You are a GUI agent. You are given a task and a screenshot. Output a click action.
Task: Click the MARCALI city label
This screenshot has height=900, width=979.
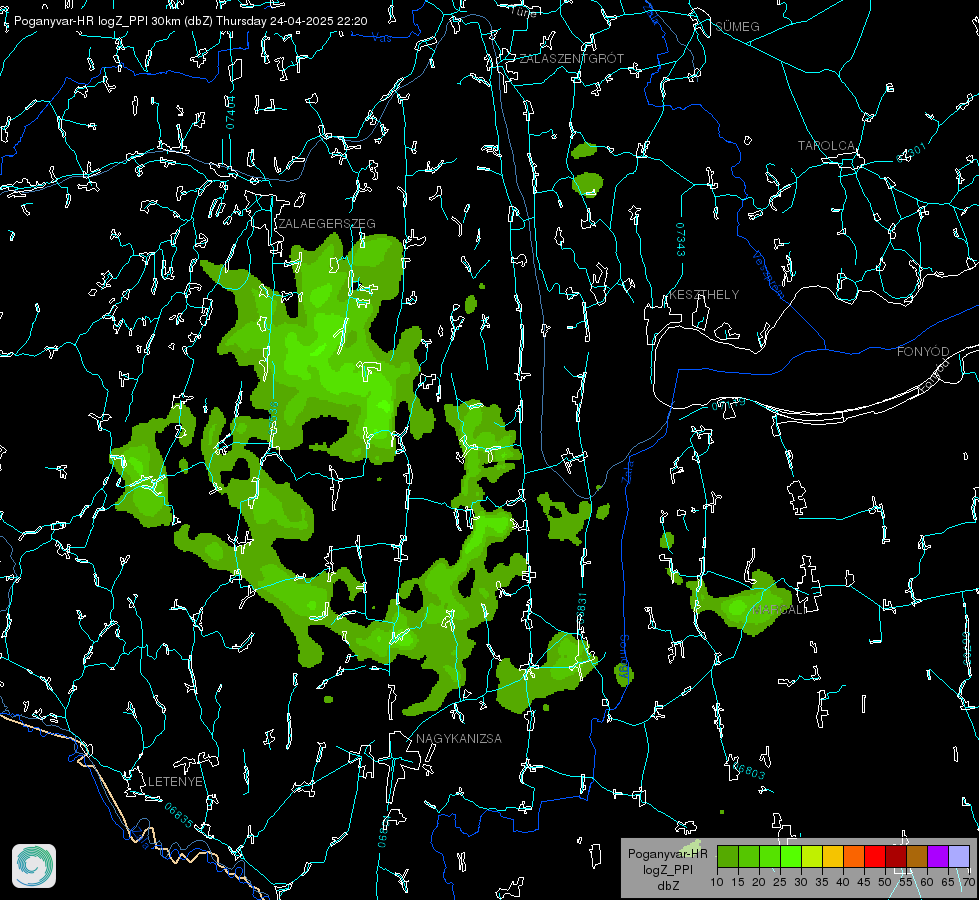click(779, 610)
